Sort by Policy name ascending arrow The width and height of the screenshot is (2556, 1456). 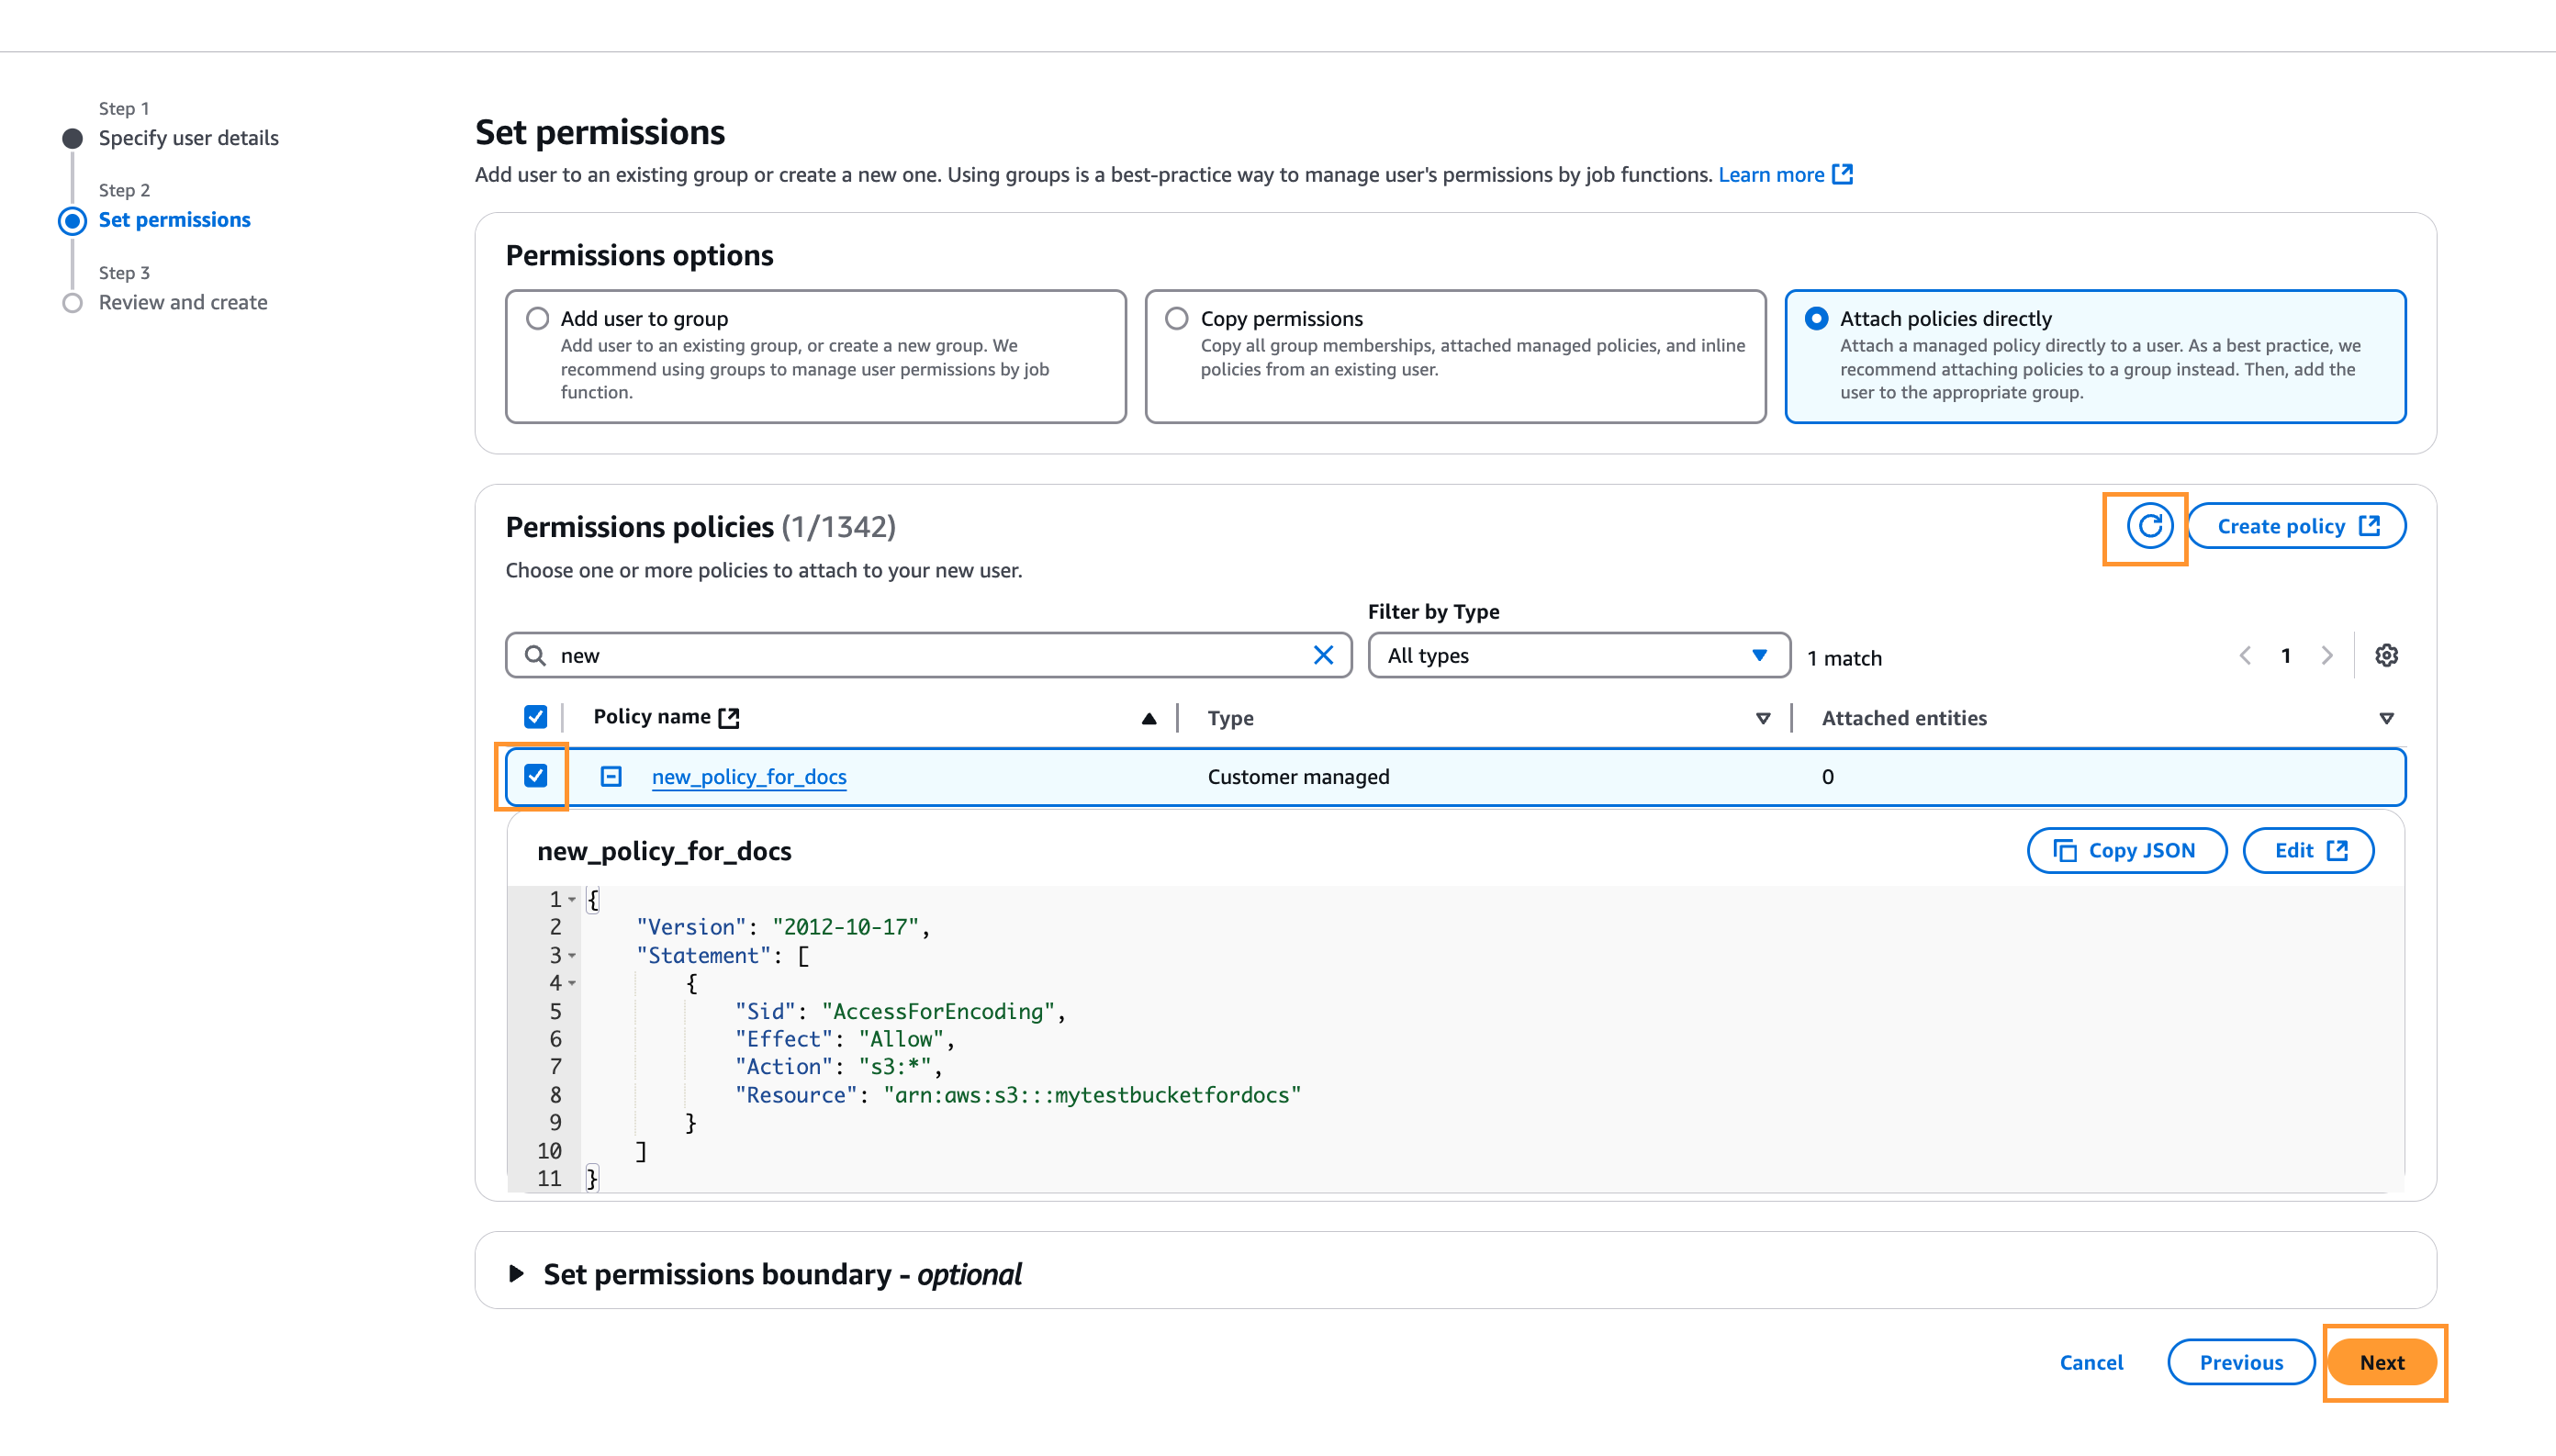[x=1149, y=718]
